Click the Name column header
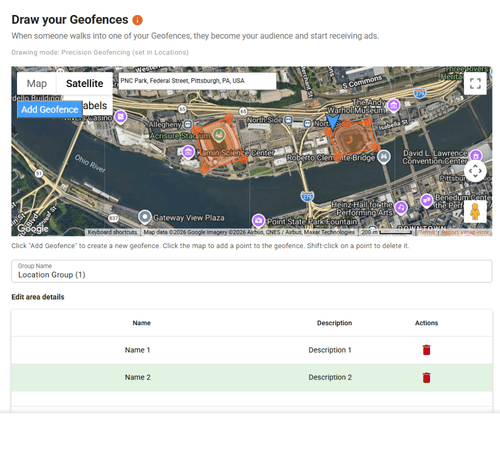 (142, 323)
